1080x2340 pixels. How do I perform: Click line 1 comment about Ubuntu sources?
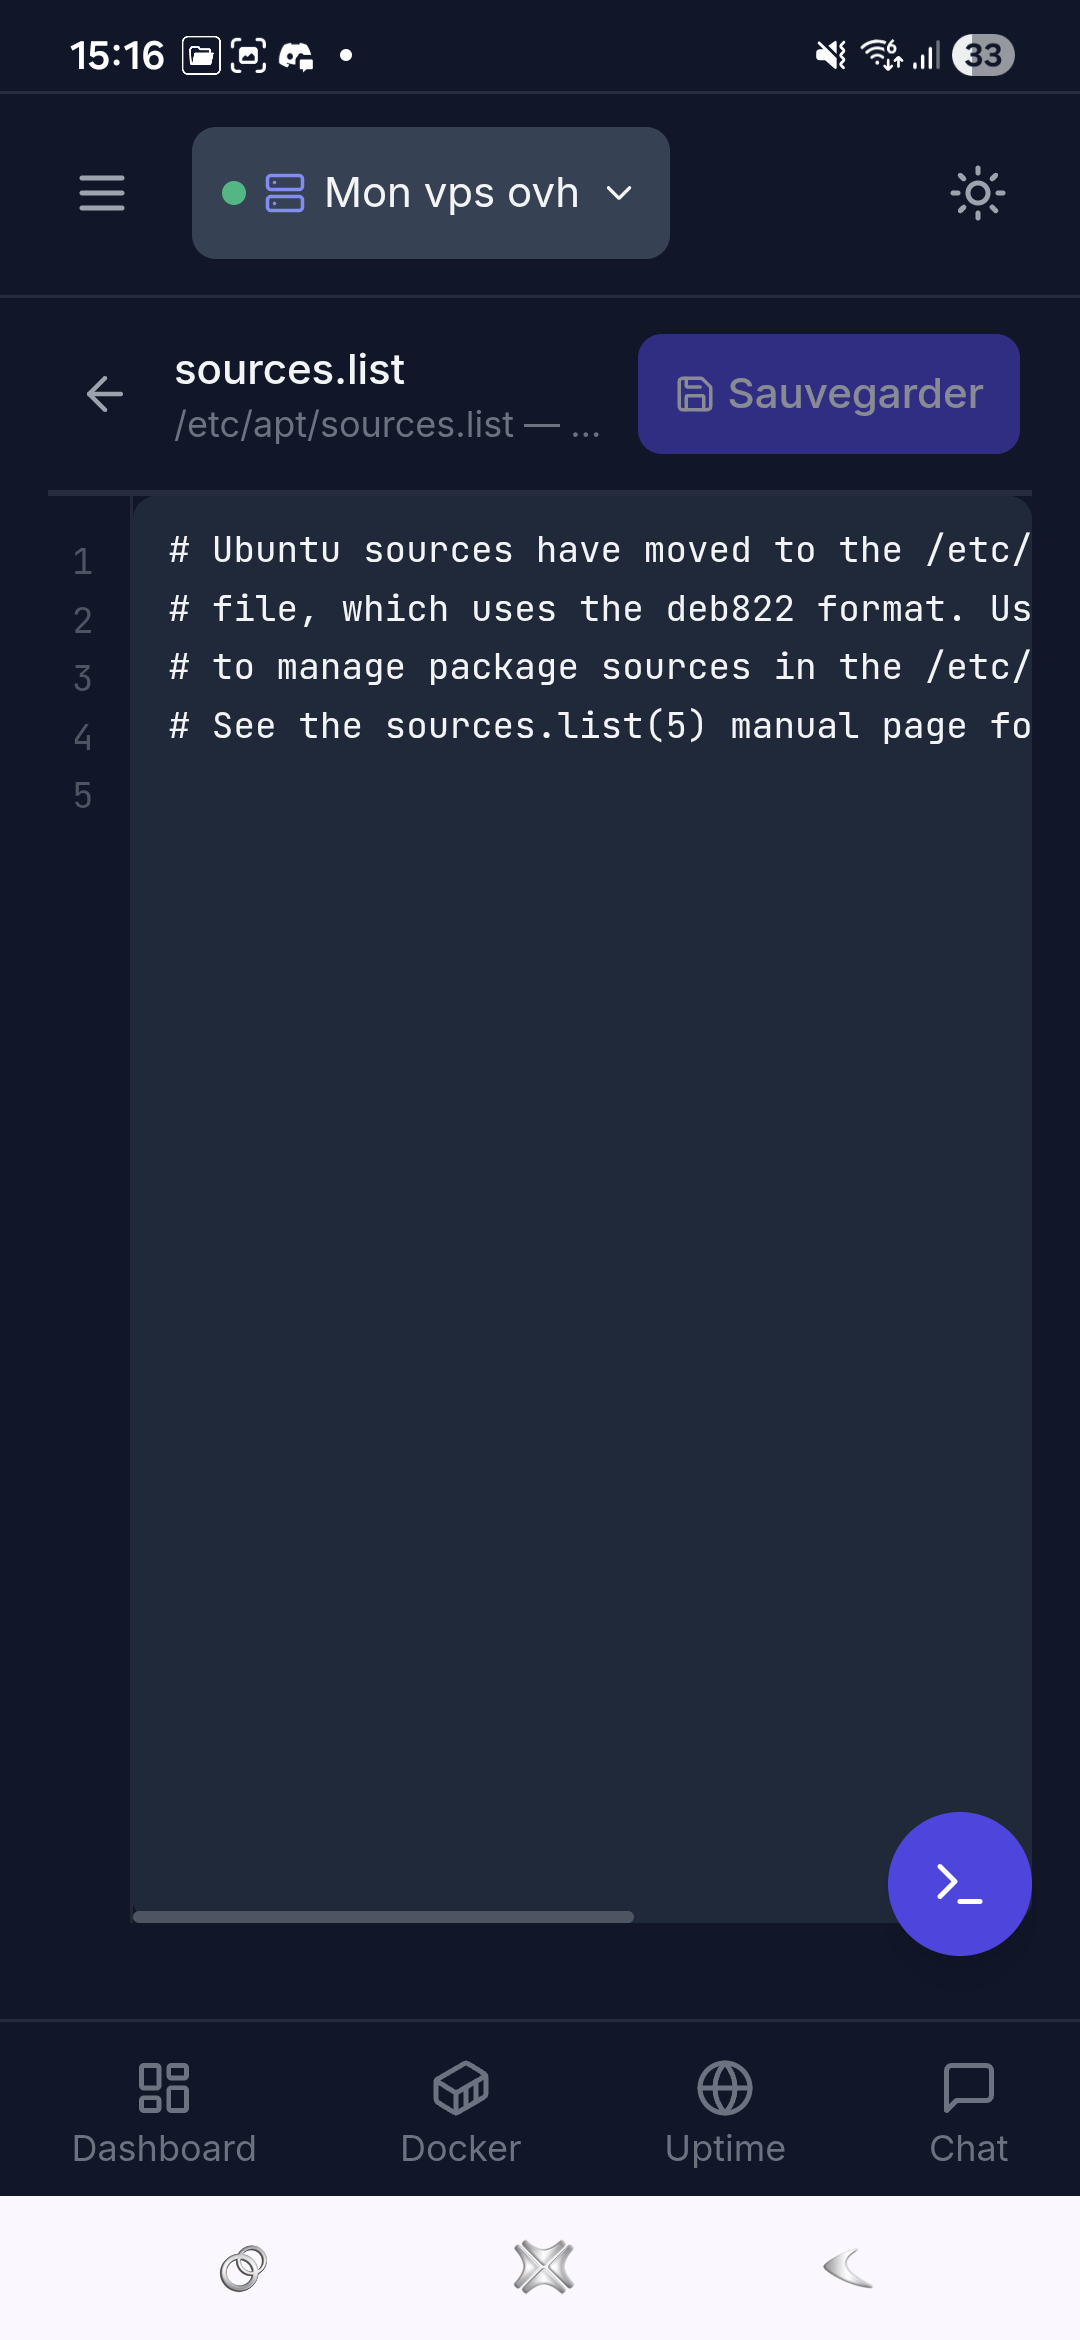(x=600, y=550)
